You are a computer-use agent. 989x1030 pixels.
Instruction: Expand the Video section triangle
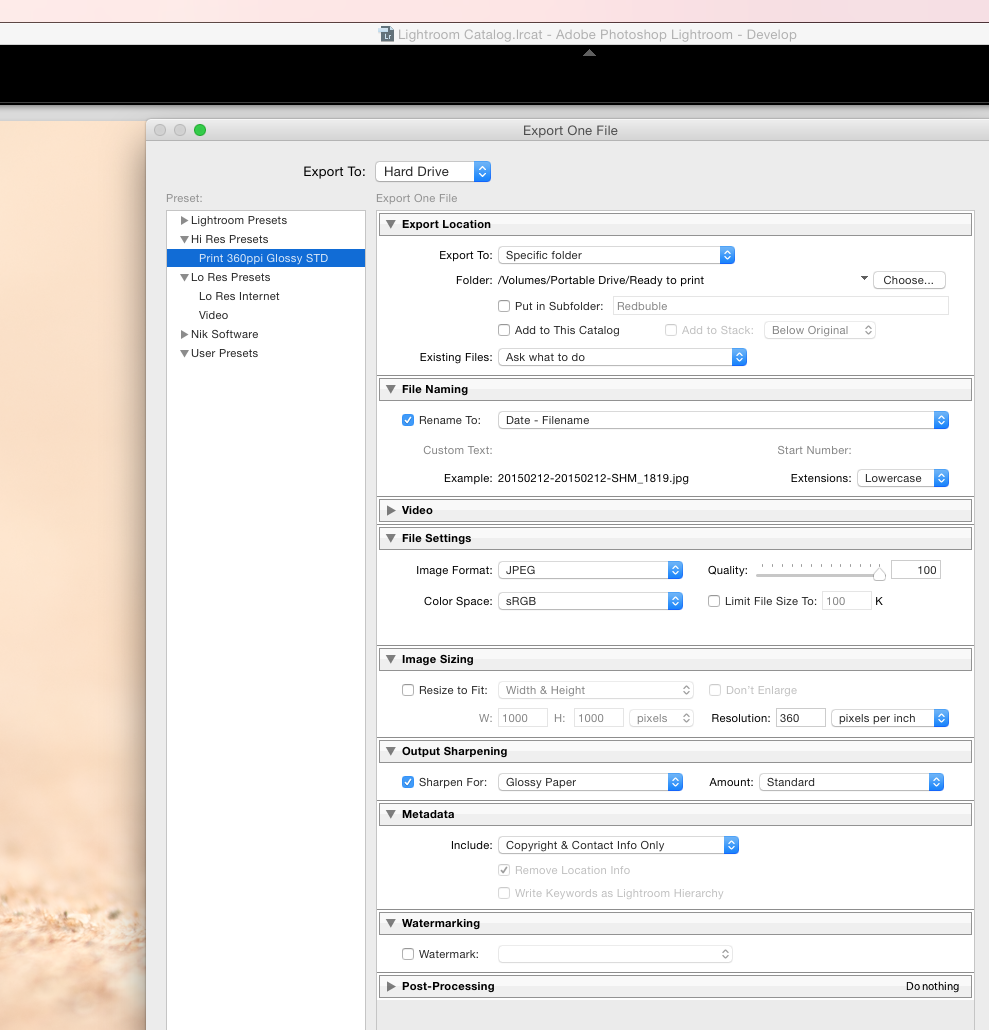(x=391, y=511)
